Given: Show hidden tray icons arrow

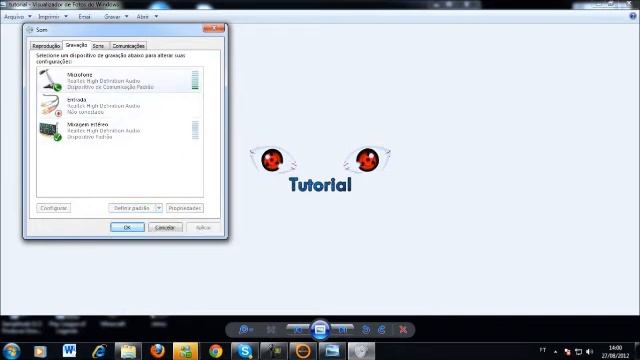Looking at the screenshot, I should point(555,351).
